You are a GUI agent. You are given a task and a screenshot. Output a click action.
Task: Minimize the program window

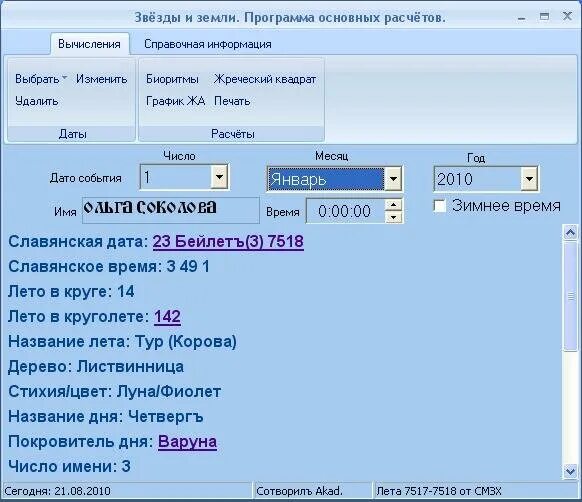(x=522, y=17)
